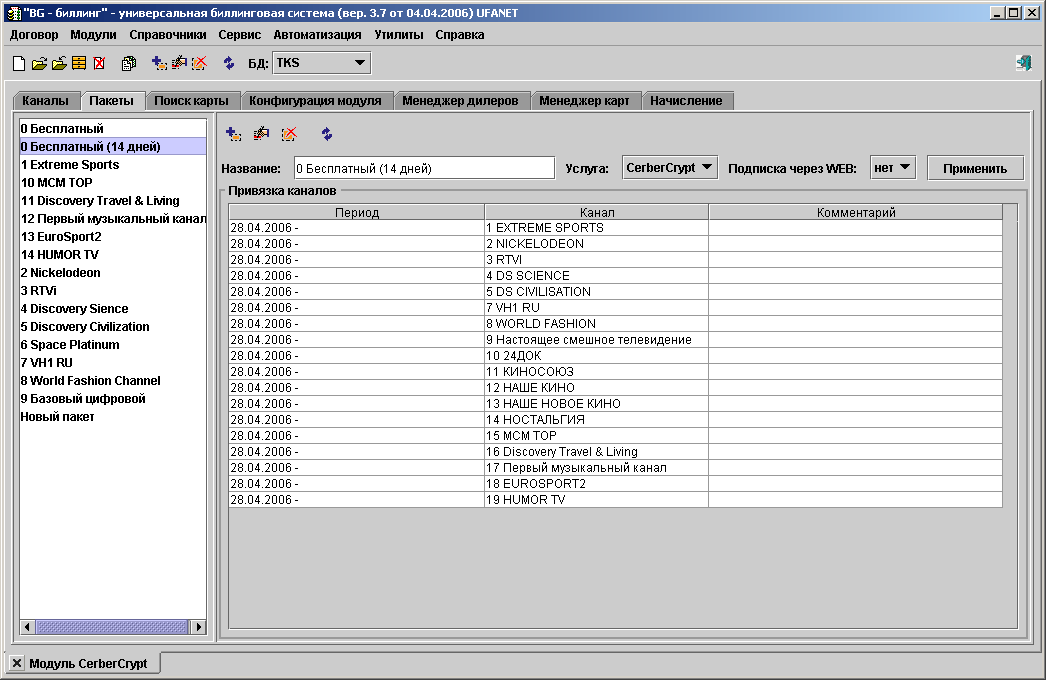Click the blank page new contract icon
The image size is (1046, 680).
(18, 63)
